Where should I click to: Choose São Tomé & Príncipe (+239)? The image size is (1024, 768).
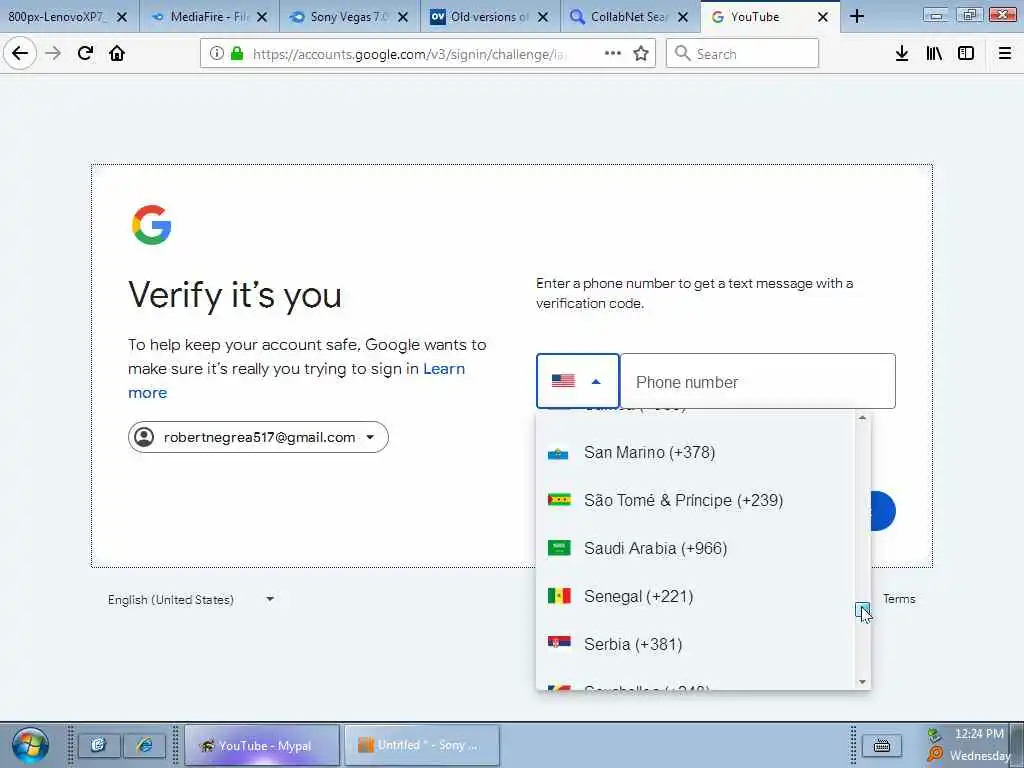click(696, 500)
